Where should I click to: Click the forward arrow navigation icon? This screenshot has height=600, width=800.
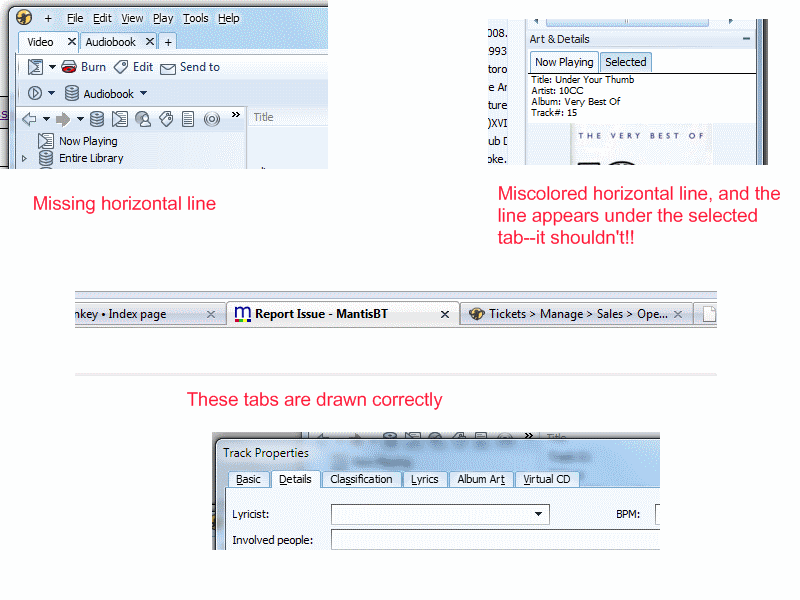coord(63,119)
